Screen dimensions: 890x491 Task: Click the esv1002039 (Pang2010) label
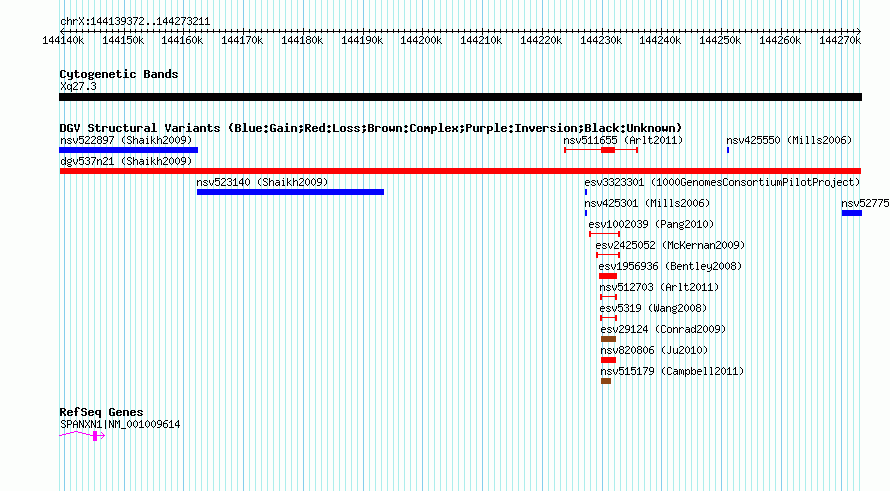pyautogui.click(x=651, y=224)
